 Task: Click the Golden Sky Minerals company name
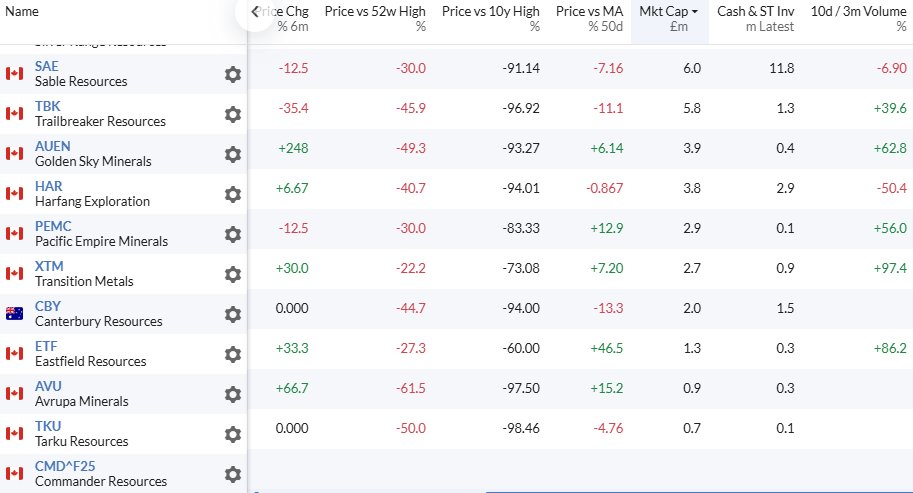tap(93, 162)
